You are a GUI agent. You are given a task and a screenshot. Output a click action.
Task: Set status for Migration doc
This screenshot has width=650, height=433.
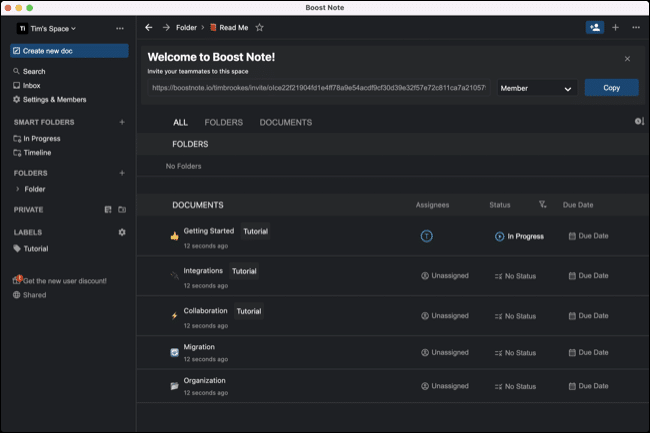tap(515, 353)
